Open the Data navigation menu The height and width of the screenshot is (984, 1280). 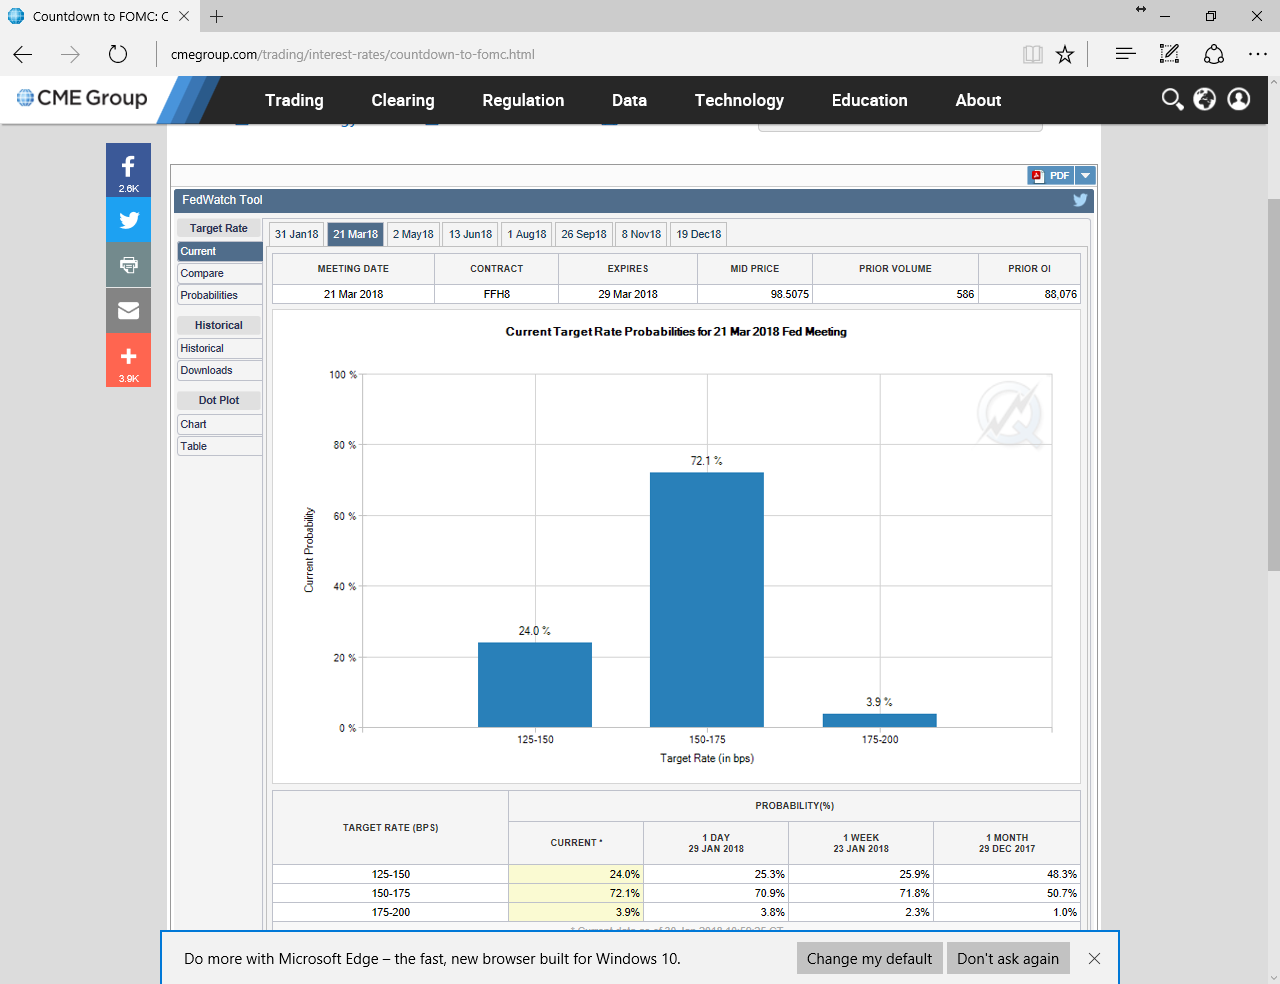click(629, 100)
